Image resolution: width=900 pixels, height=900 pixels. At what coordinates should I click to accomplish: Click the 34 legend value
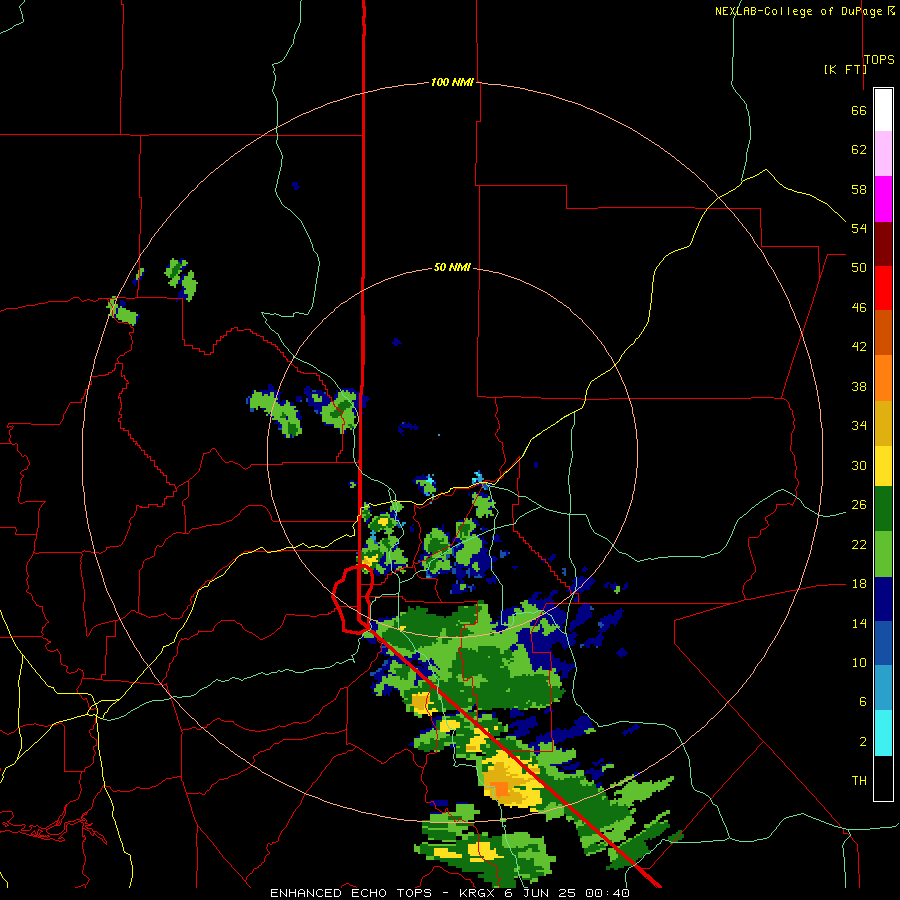click(859, 426)
